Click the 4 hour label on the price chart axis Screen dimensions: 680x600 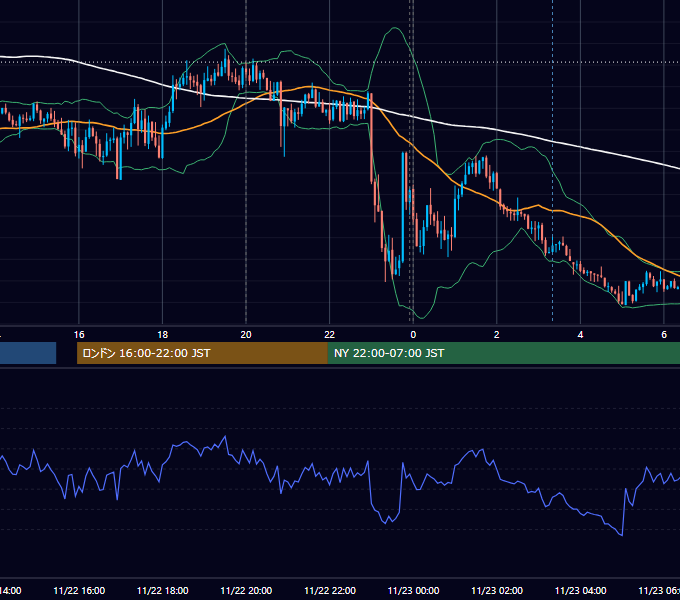pos(580,334)
